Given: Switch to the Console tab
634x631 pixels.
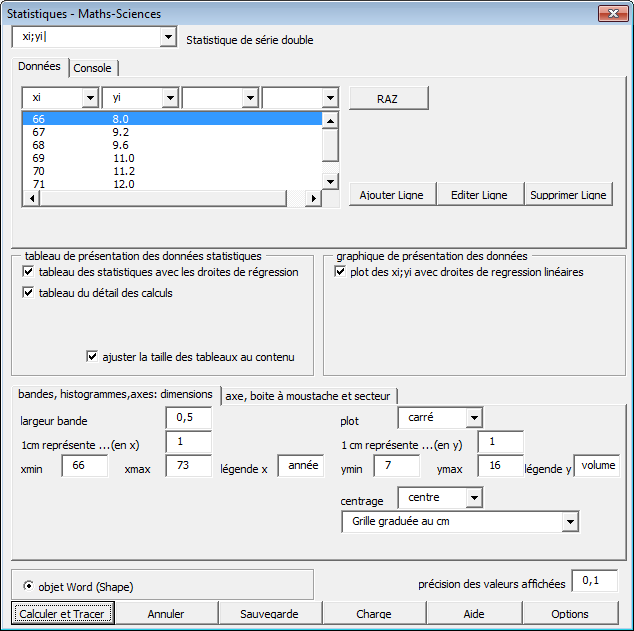Looking at the screenshot, I should [93, 68].
